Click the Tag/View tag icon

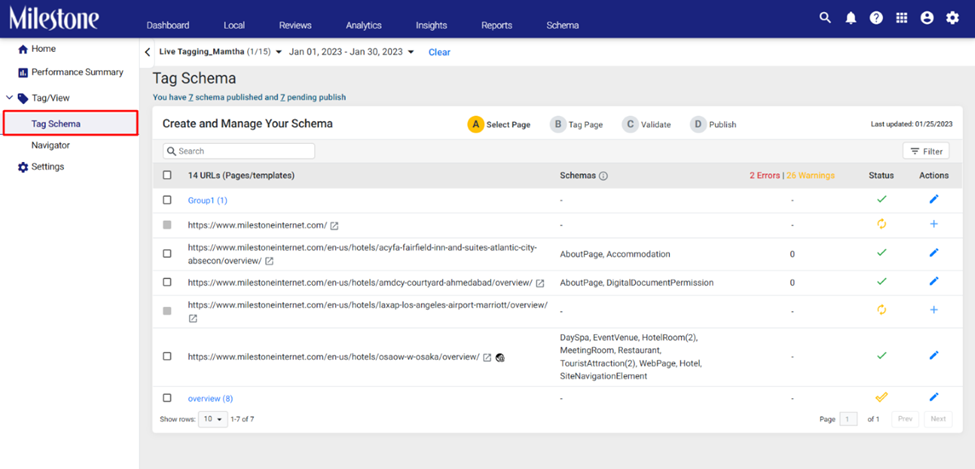(23, 98)
